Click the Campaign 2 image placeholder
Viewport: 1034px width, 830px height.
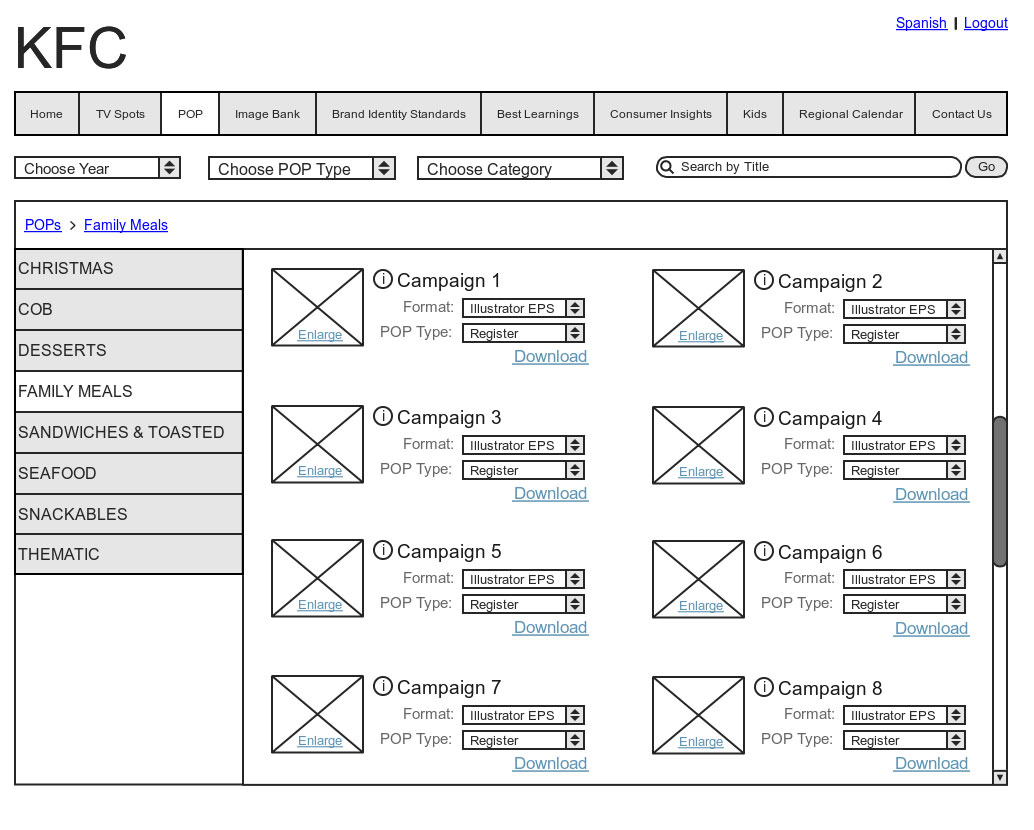(698, 308)
